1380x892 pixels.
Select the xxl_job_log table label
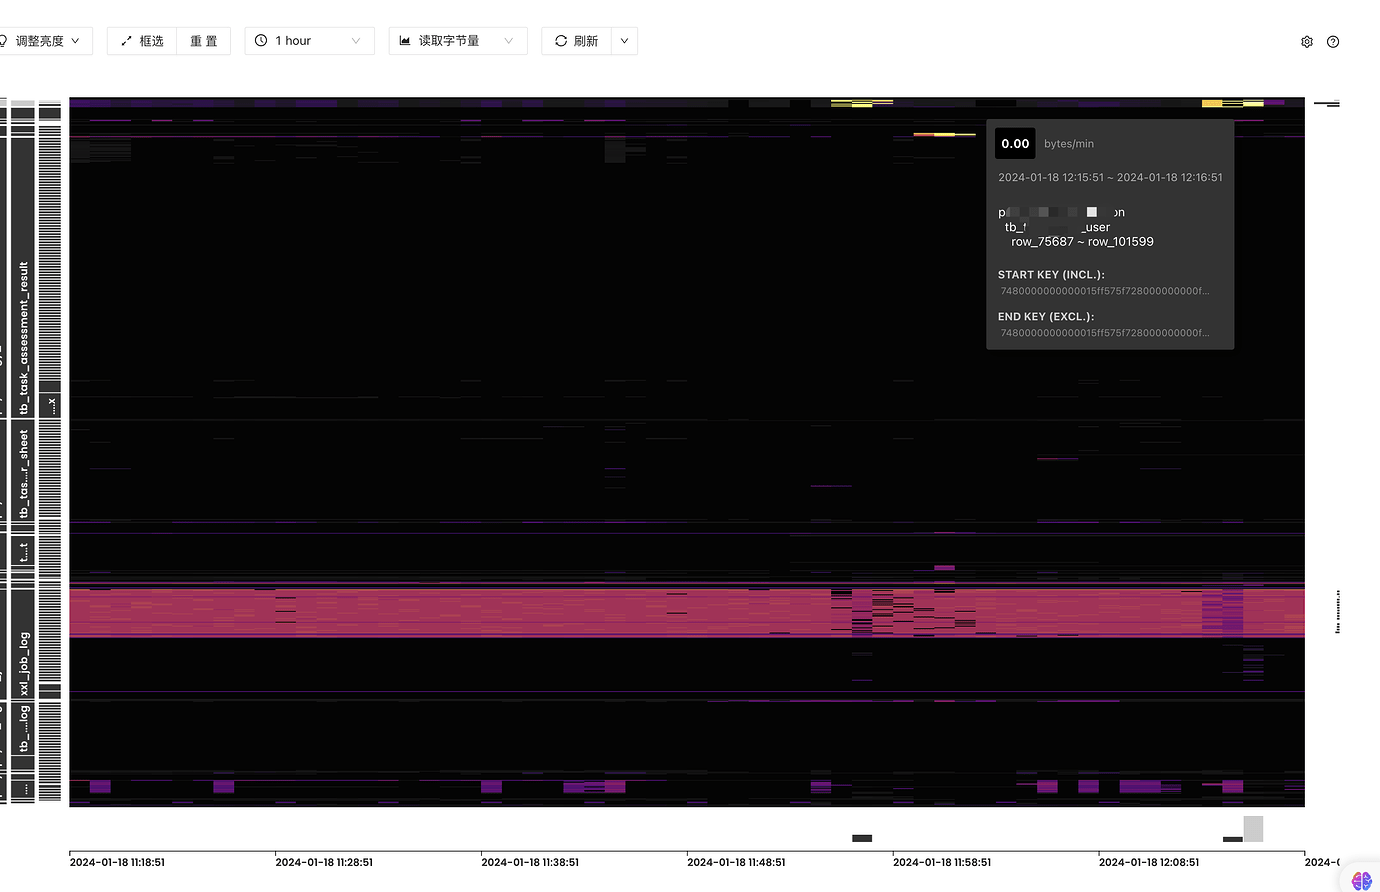(x=23, y=662)
